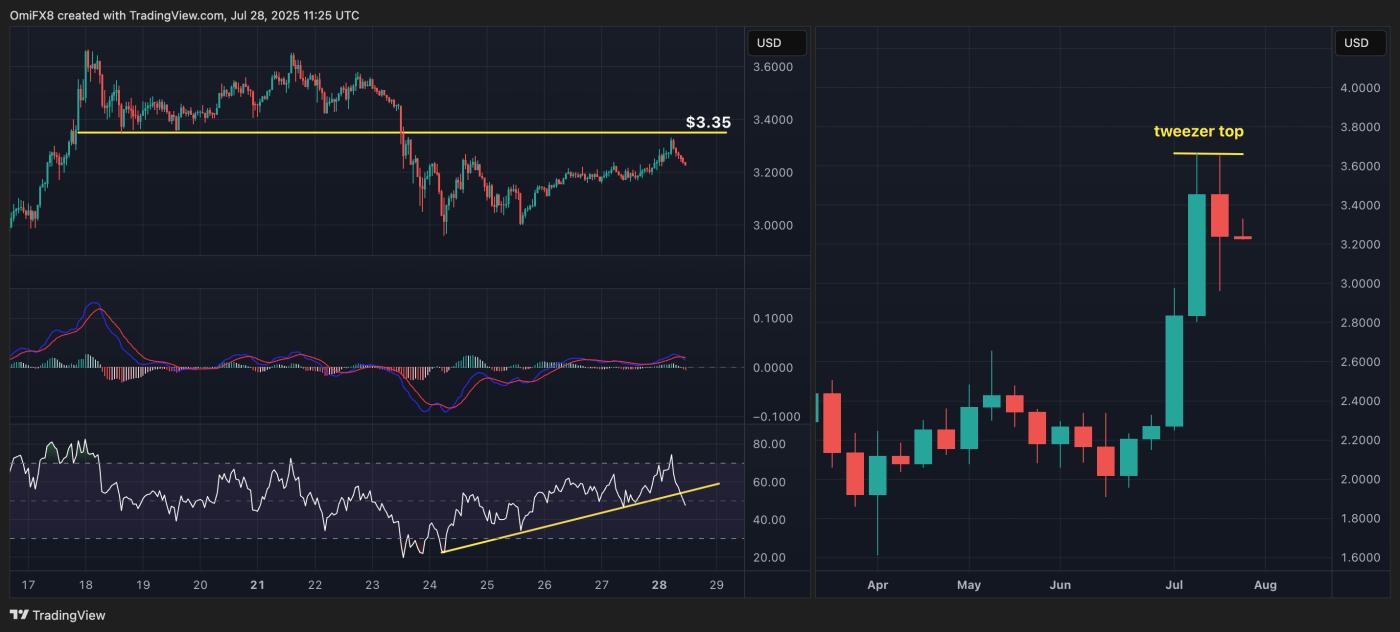This screenshot has width=1400, height=632.
Task: Select the yellow RSI rising trendline
Action: tap(580, 517)
